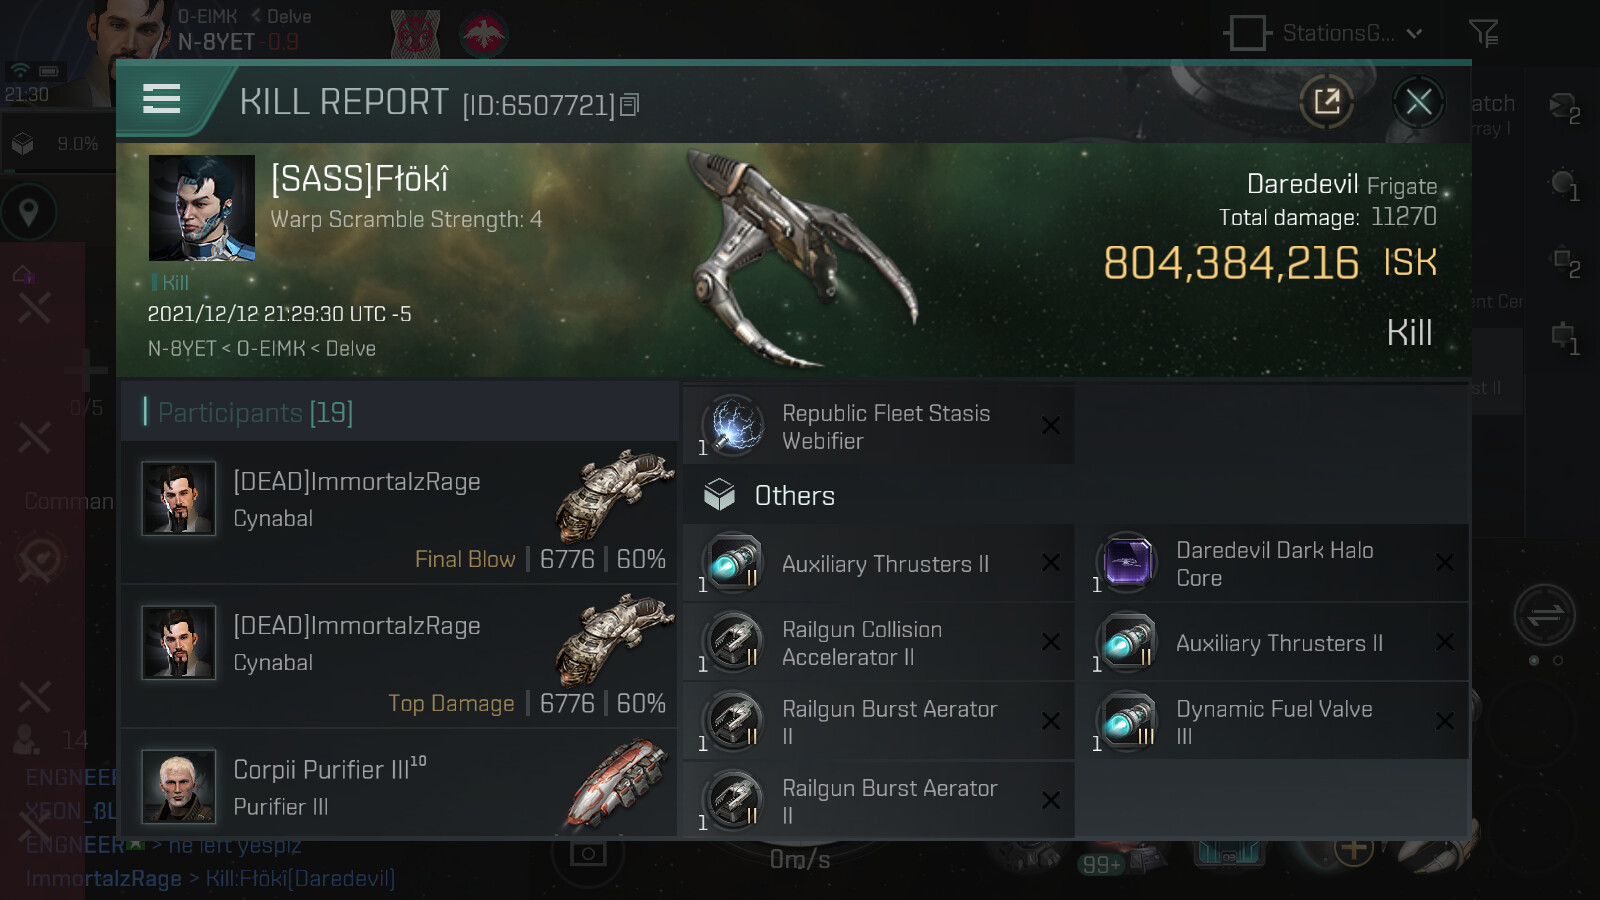Select the N-8YET system name
Viewport: 1600px width, 900px height.
click(x=216, y=42)
